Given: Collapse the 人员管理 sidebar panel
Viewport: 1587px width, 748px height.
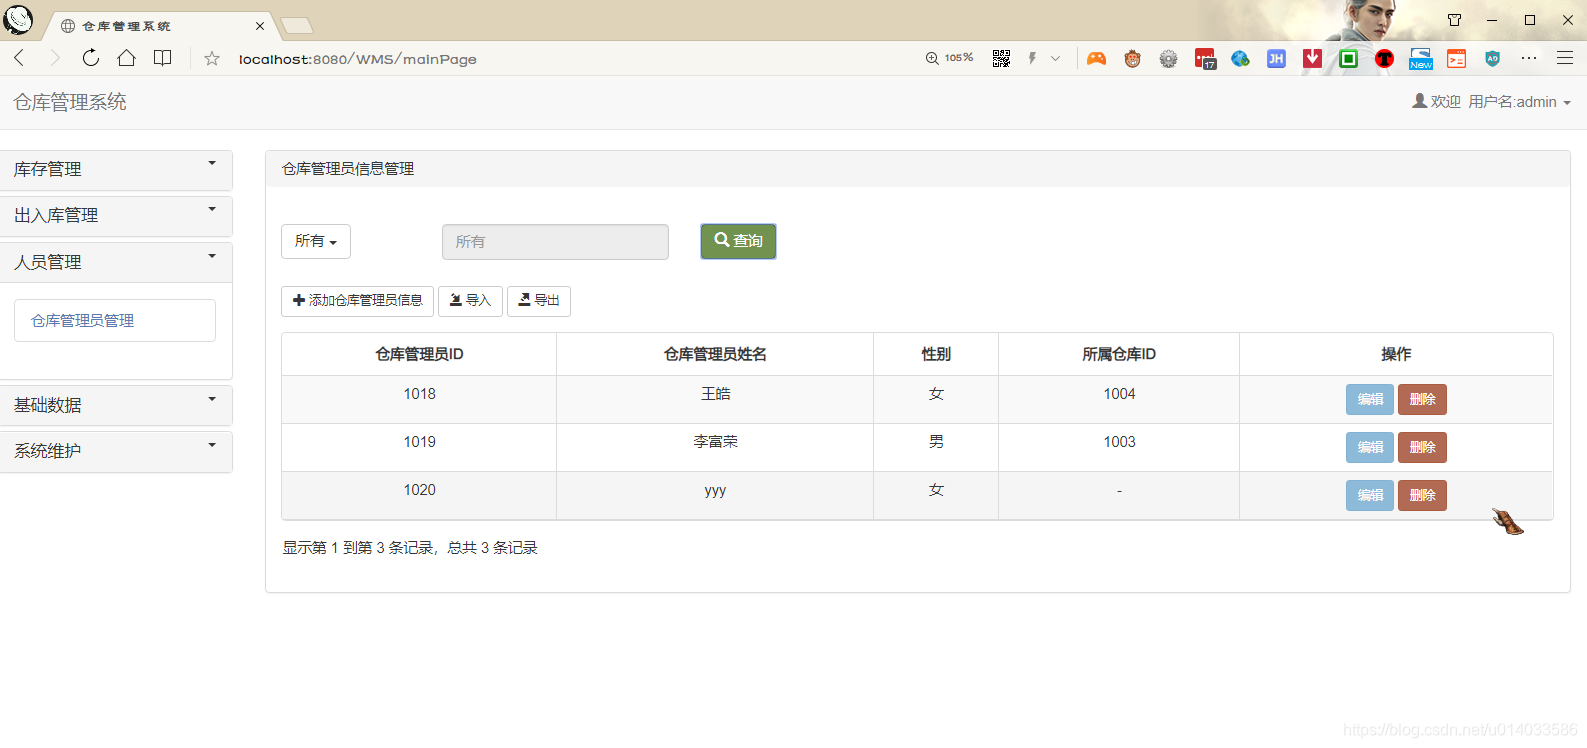Looking at the screenshot, I should (116, 262).
